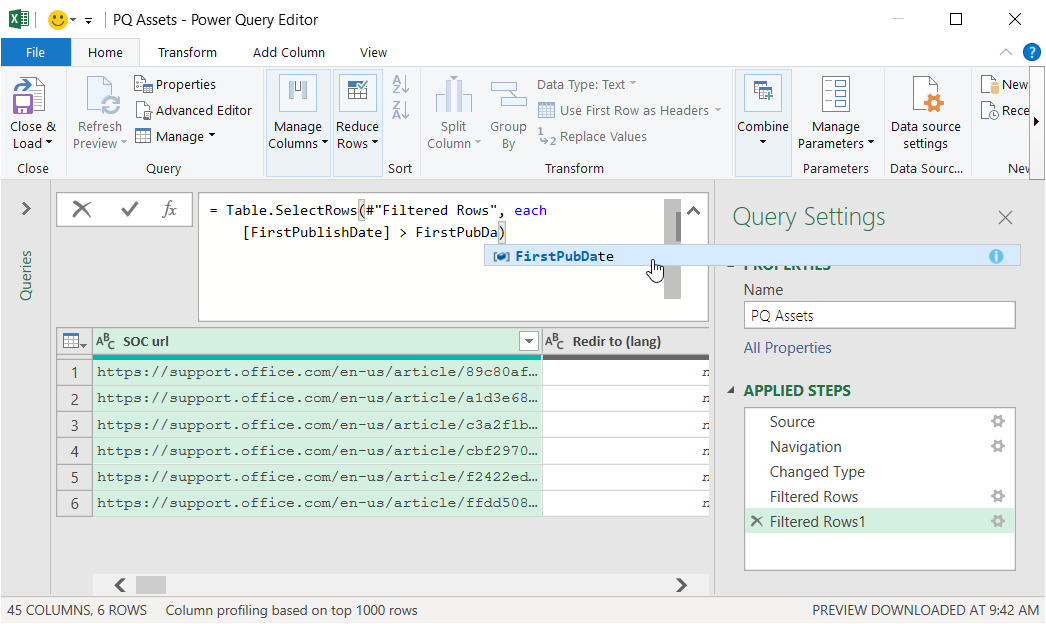Open the Manage query dropdown
This screenshot has height=624, width=1046.
(x=175, y=136)
